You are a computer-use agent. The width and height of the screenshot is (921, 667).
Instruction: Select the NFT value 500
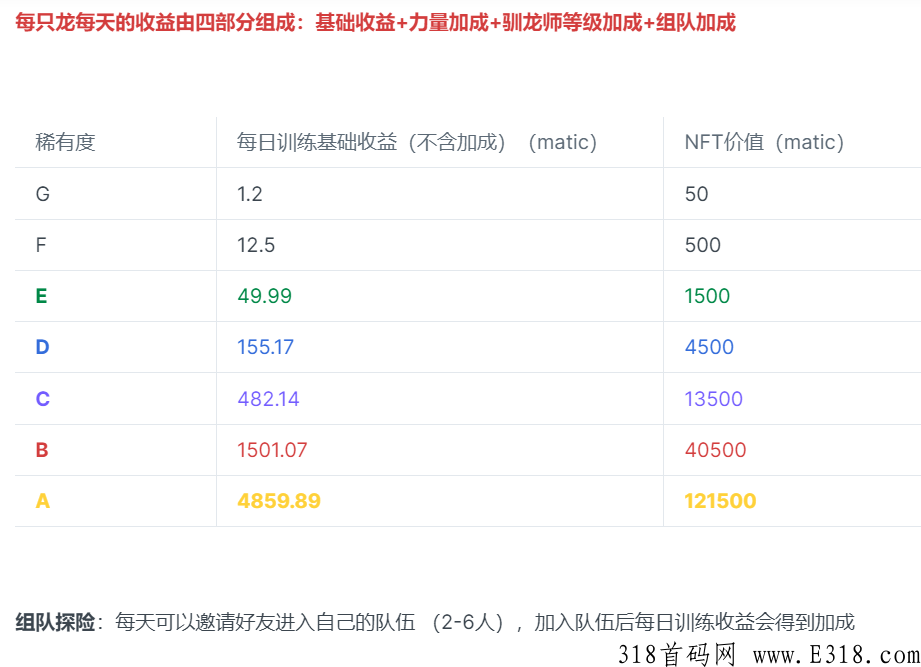tap(702, 245)
